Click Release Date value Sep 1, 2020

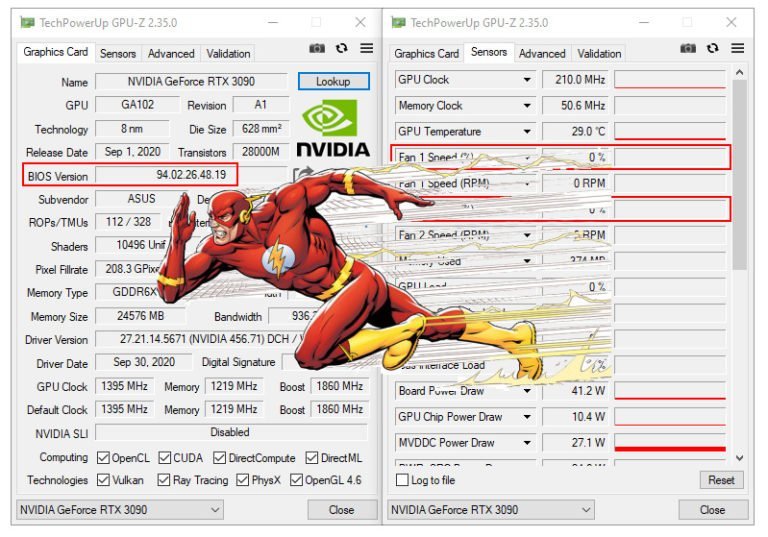pos(132,151)
